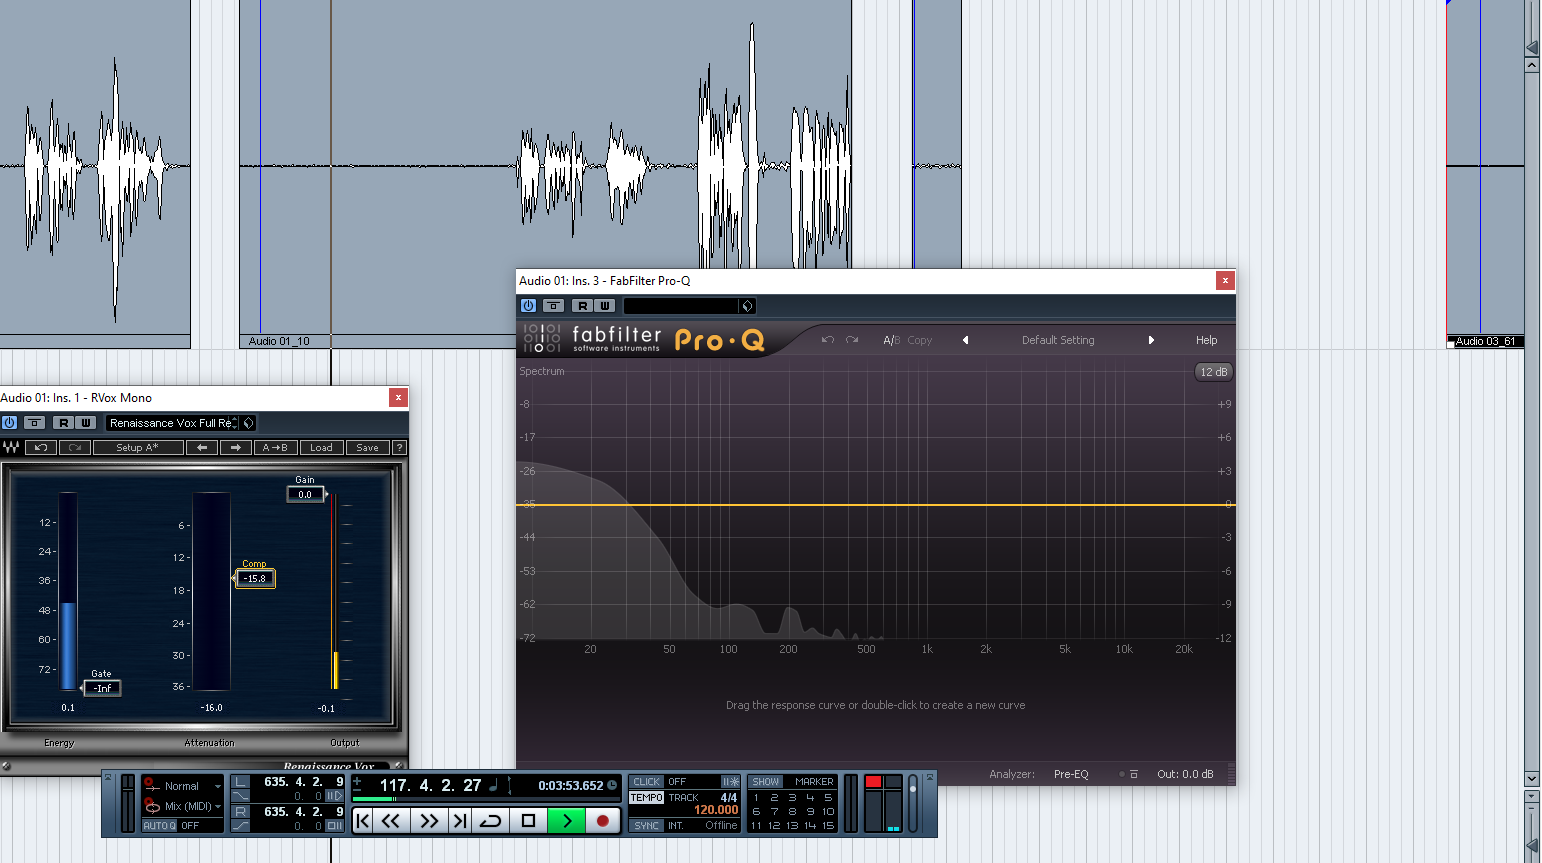
Task: Click Undo in RVox Waves toolbar
Action: (41, 447)
